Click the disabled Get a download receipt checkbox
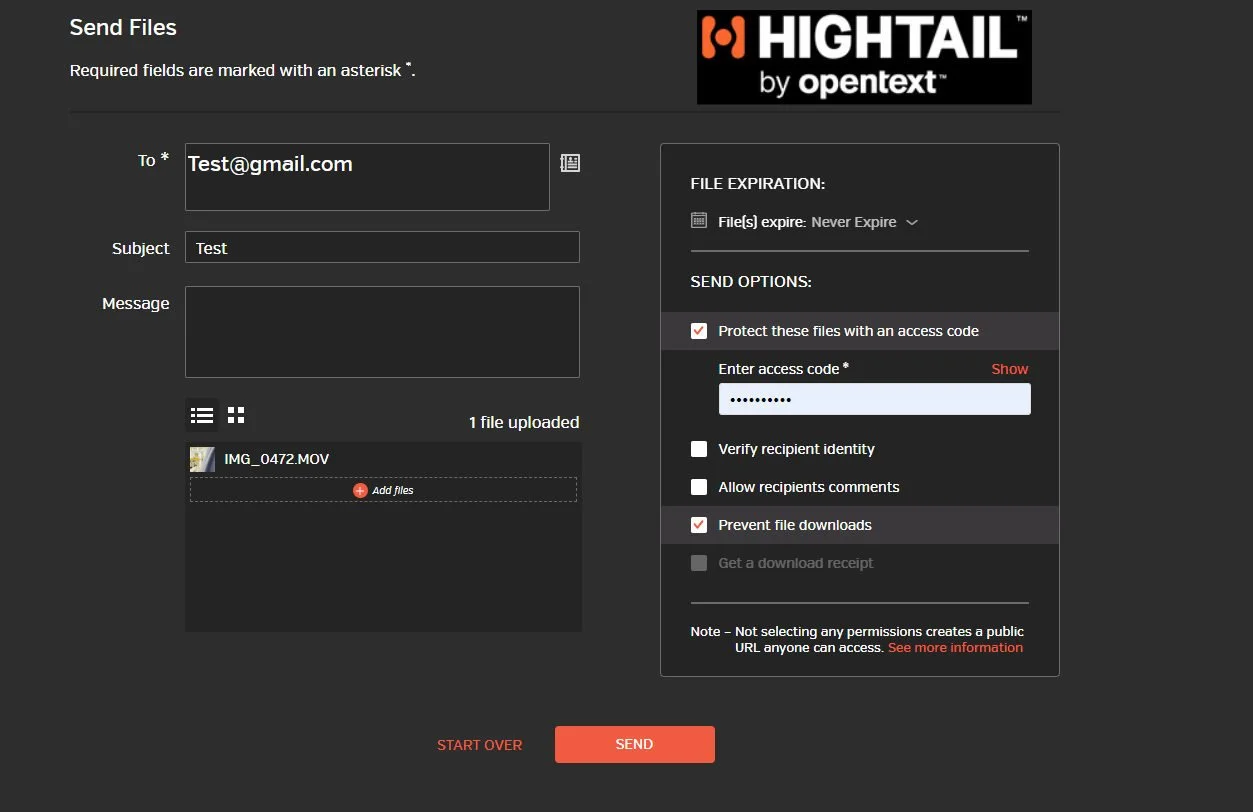The height and width of the screenshot is (812, 1253). (699, 563)
